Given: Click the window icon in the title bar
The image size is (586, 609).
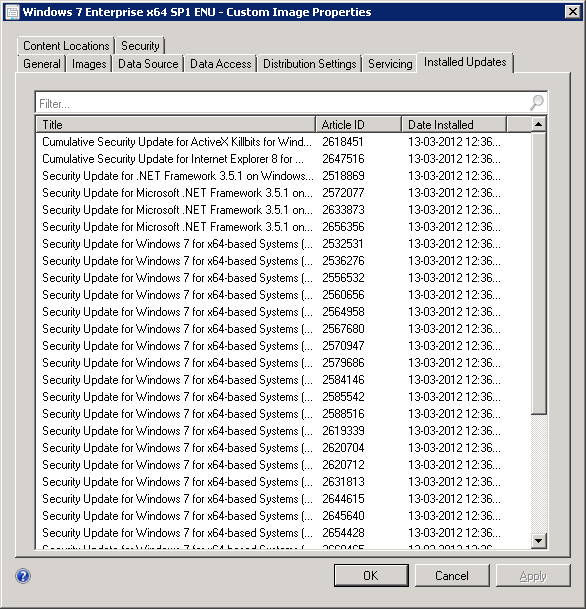Looking at the screenshot, I should tap(12, 12).
